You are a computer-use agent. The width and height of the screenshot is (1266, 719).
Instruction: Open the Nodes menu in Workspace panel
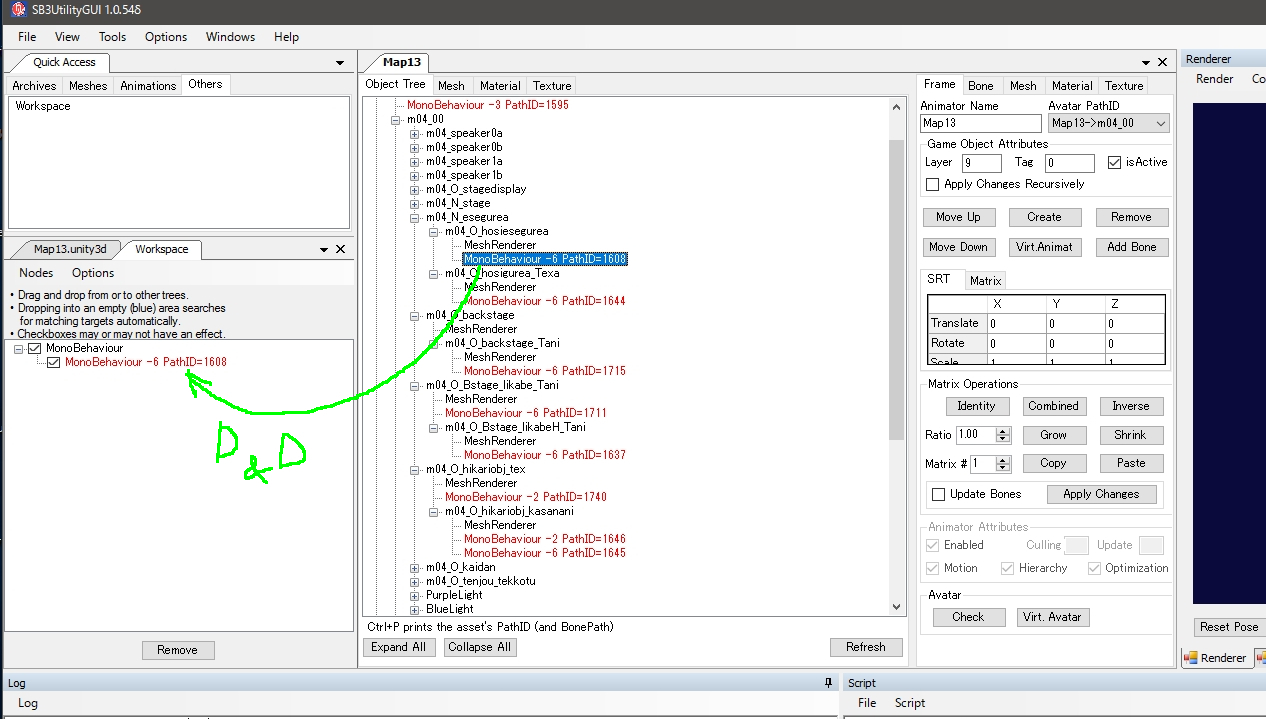click(x=36, y=273)
